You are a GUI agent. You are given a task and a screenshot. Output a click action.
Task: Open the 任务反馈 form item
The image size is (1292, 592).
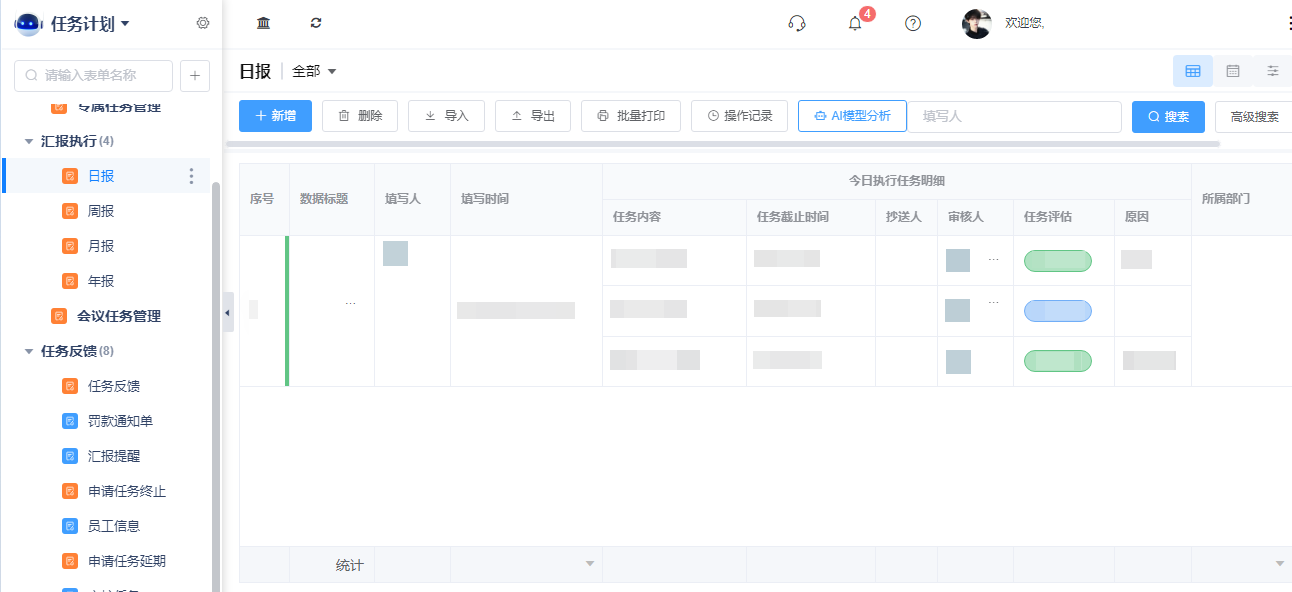tap(114, 386)
